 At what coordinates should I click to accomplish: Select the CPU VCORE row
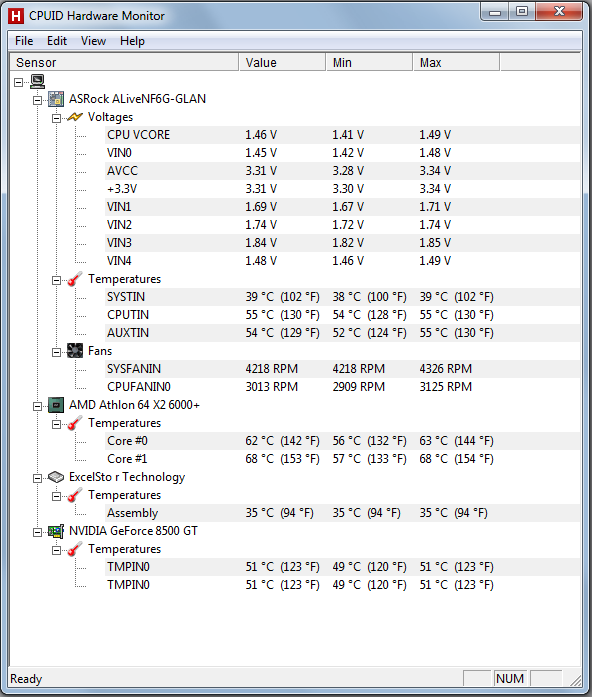pyautogui.click(x=342, y=135)
